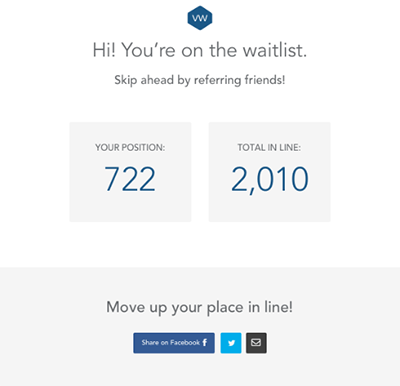
Task: Select the 722 position number
Action: 130,179
